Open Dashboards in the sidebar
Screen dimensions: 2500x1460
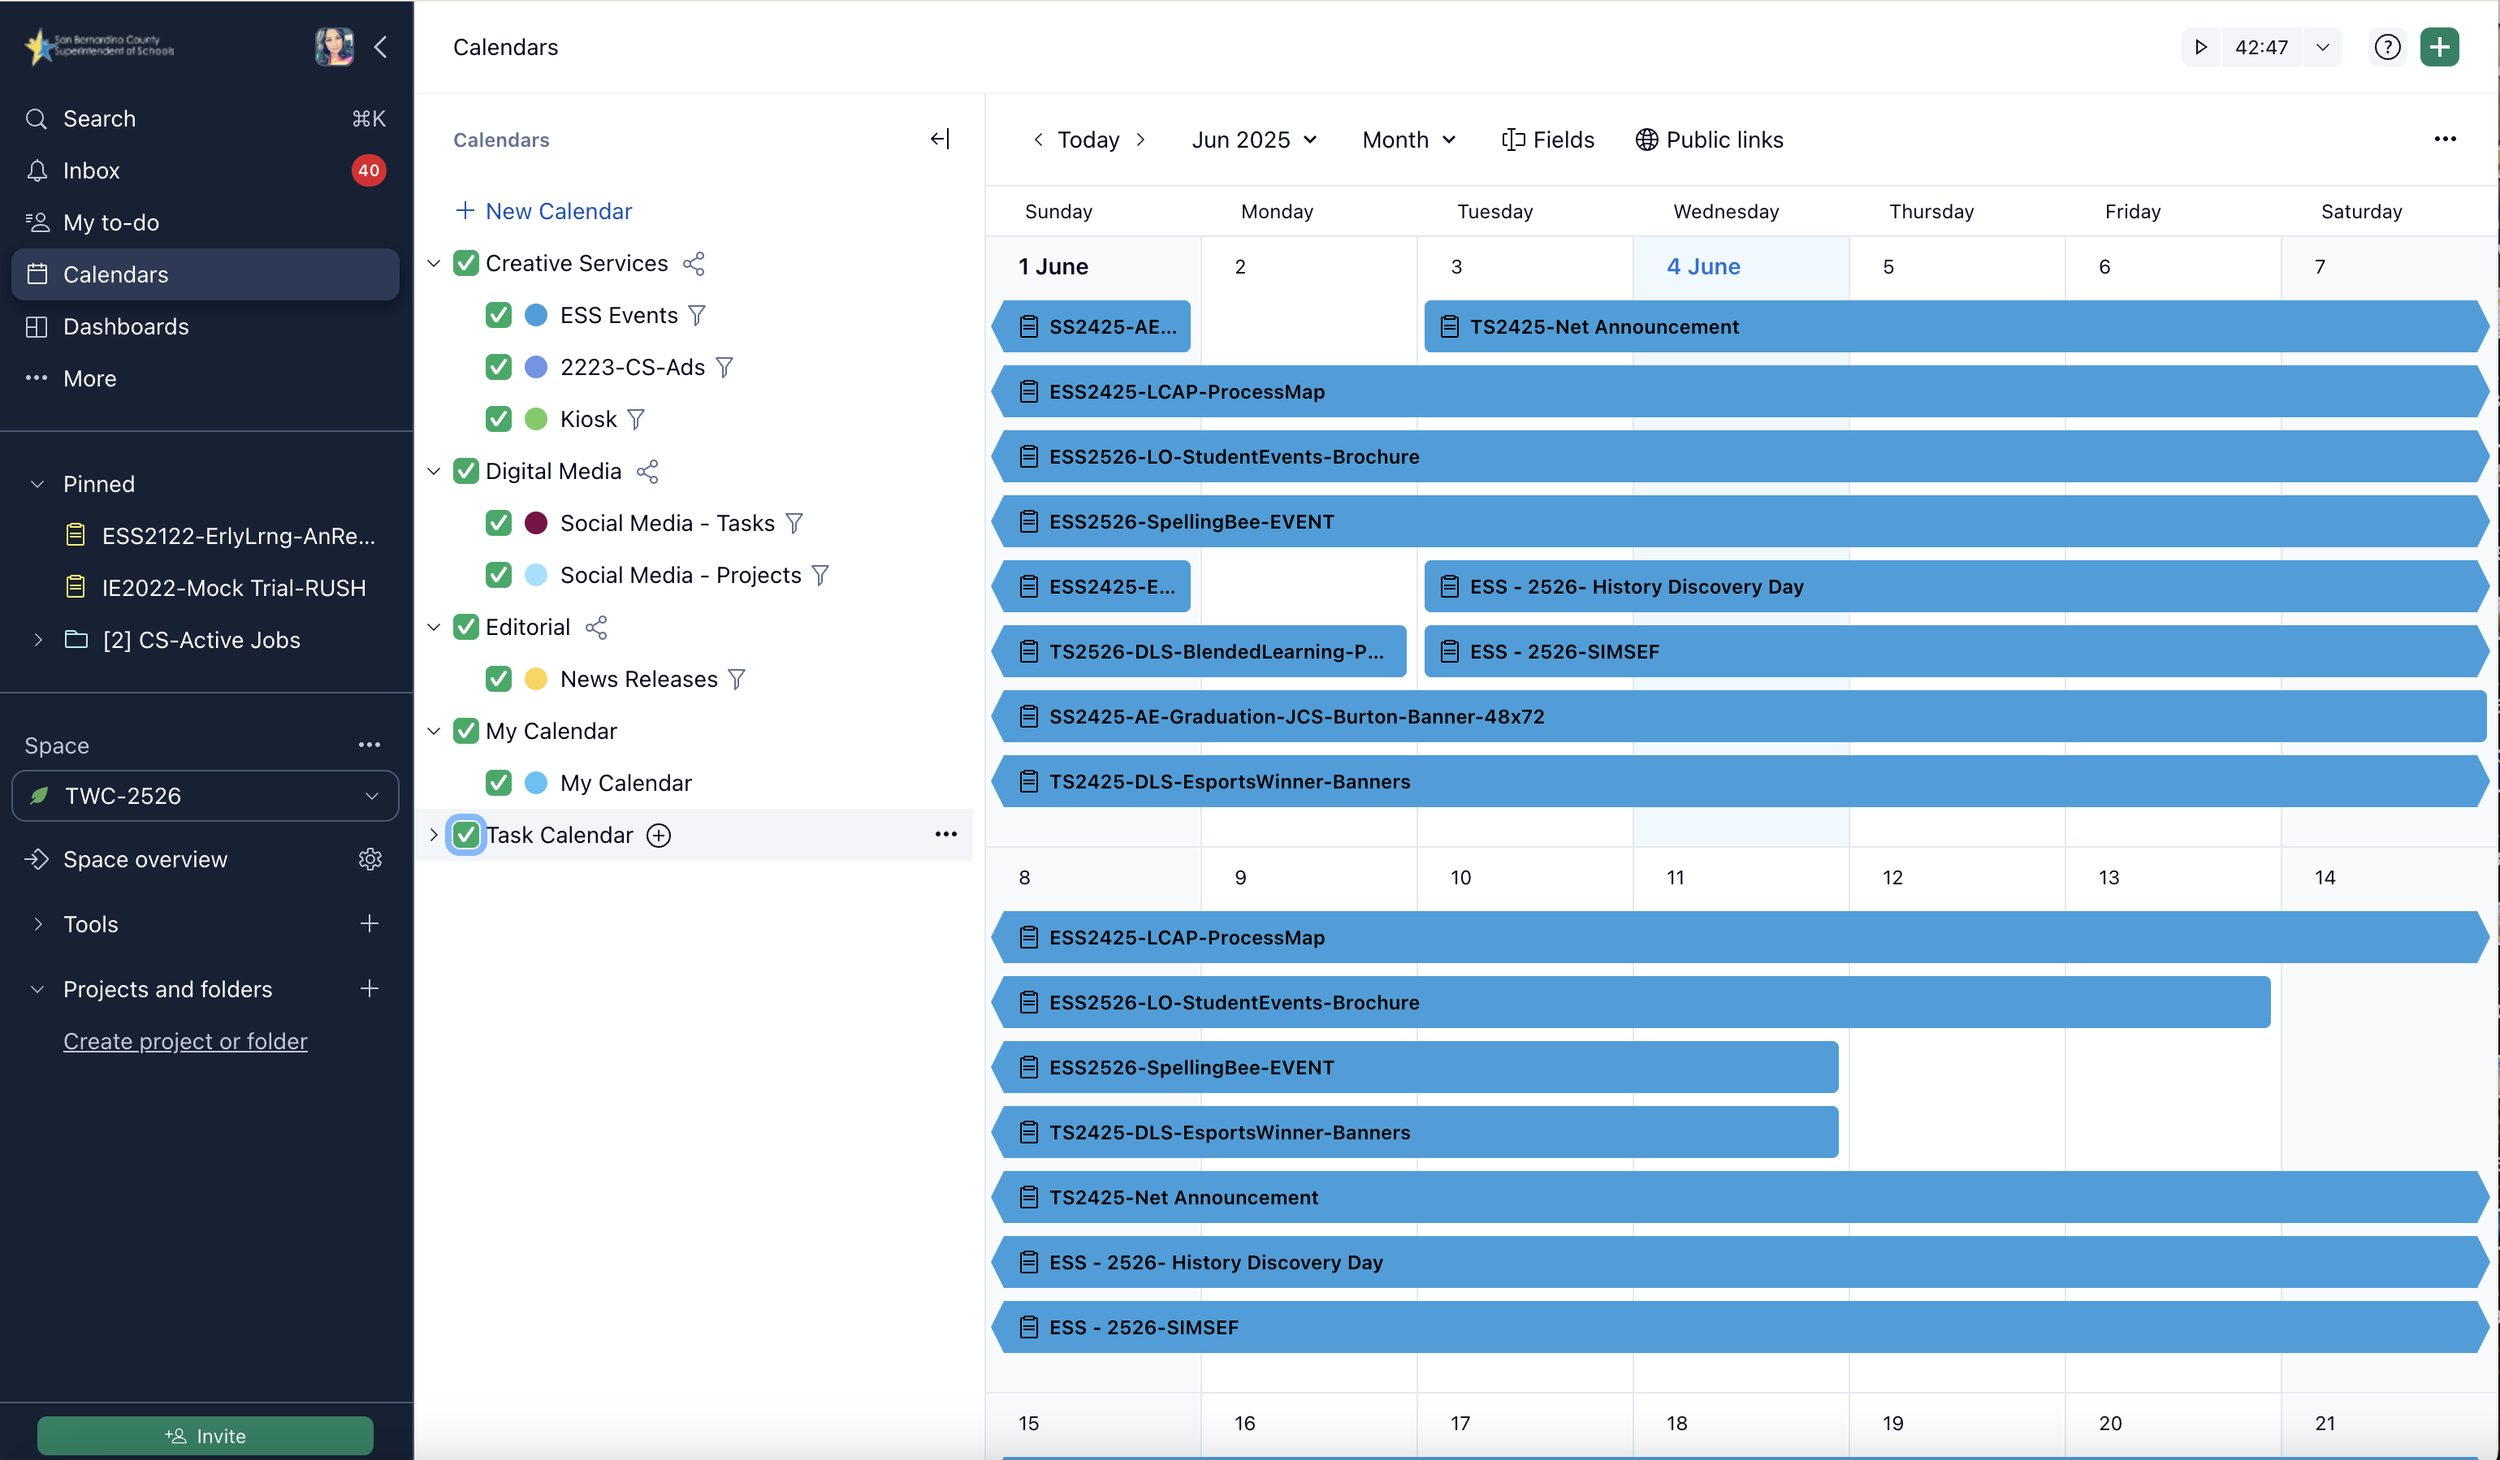point(126,327)
